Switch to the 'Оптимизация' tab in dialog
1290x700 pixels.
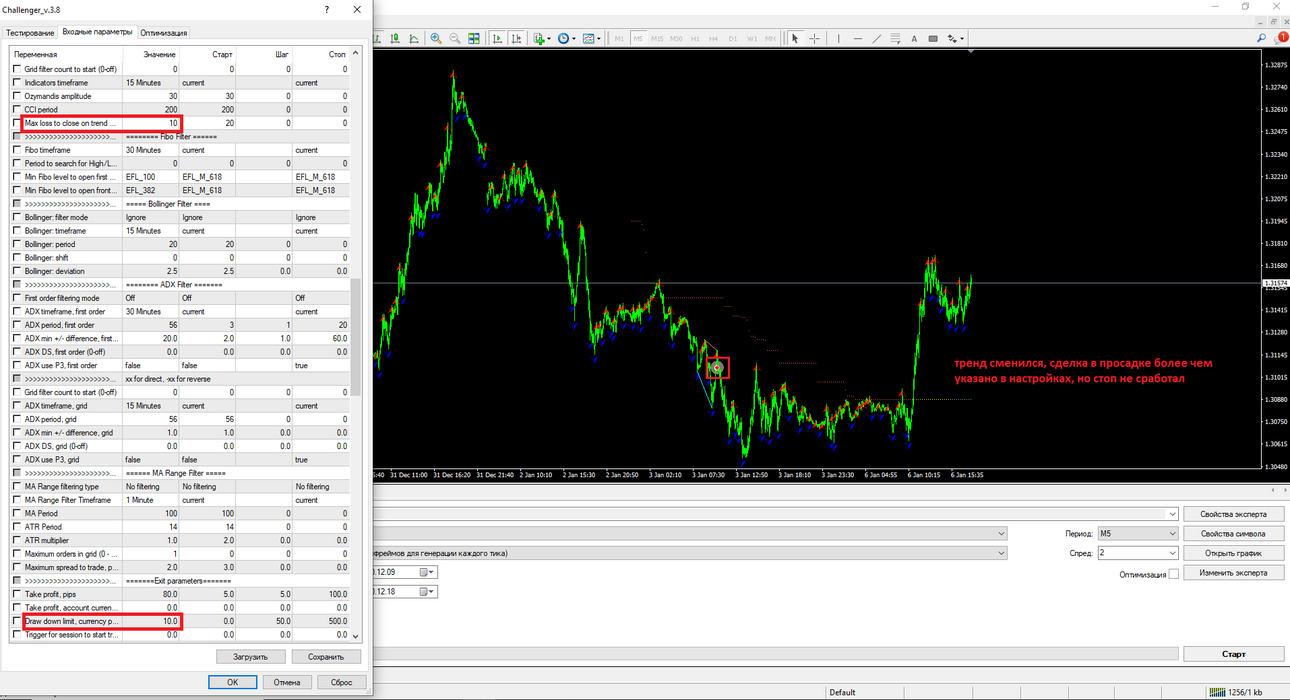(163, 33)
